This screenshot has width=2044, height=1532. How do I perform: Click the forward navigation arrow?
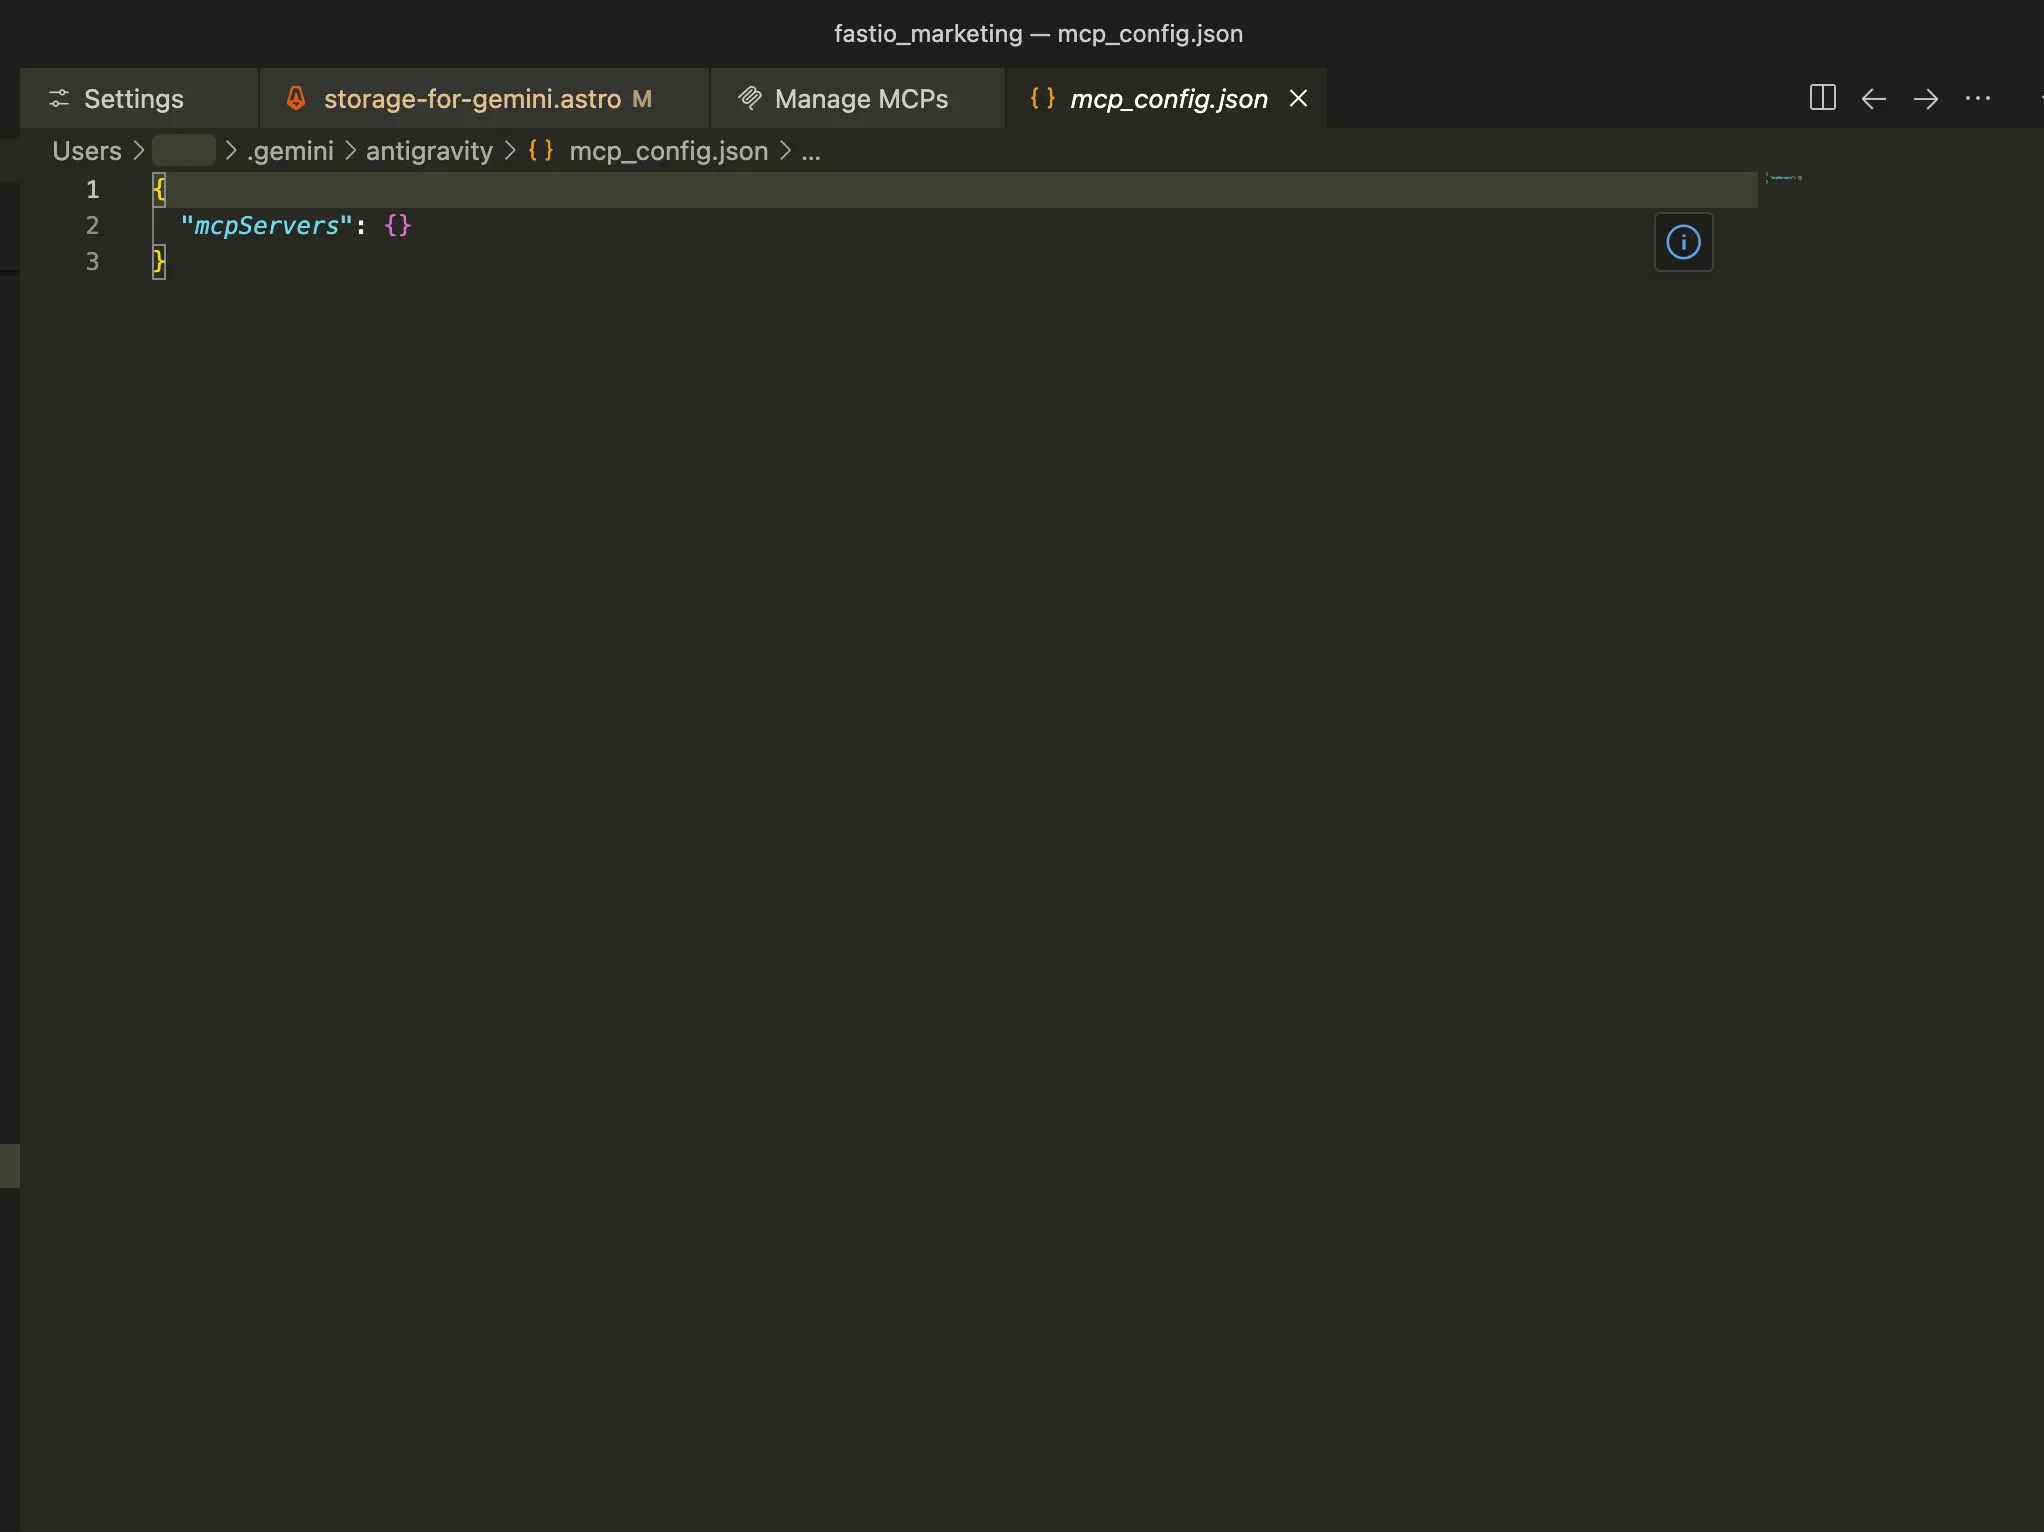coord(1926,98)
